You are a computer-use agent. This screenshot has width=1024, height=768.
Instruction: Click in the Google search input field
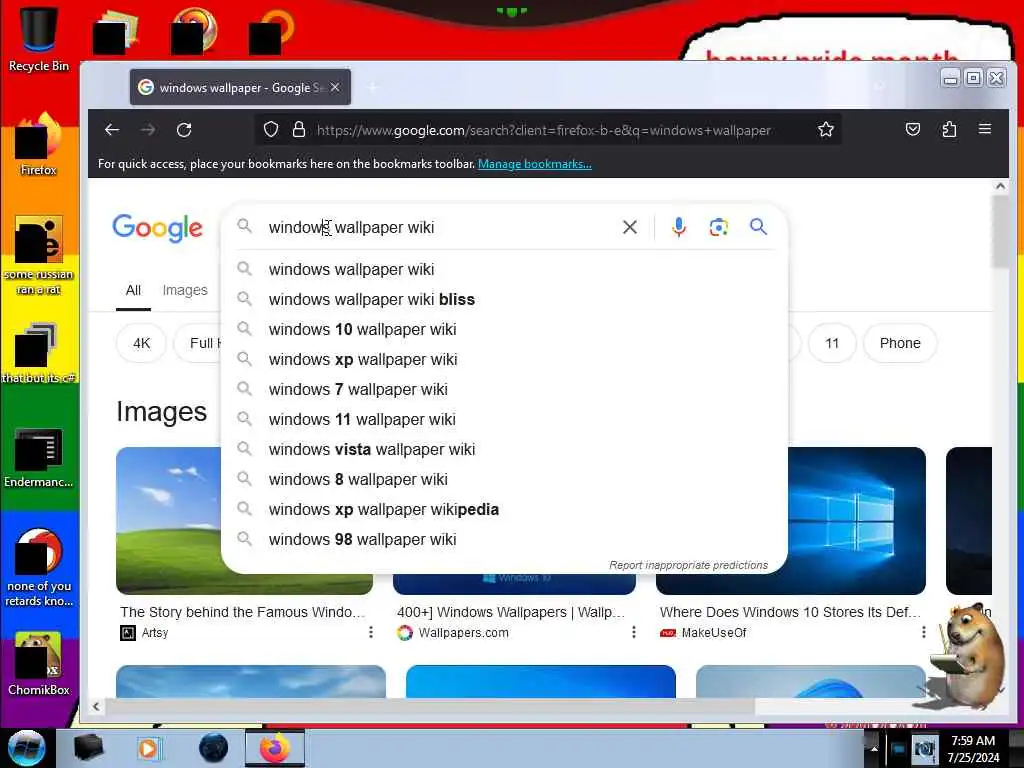(438, 227)
